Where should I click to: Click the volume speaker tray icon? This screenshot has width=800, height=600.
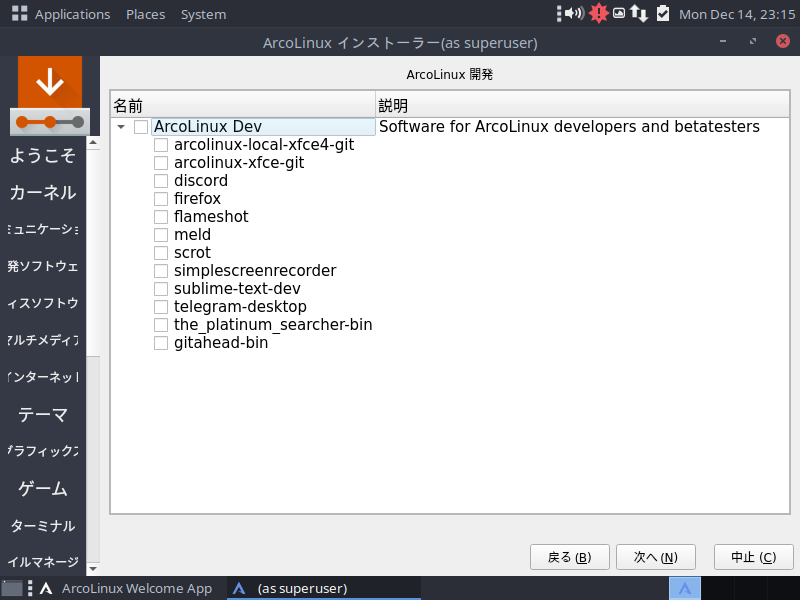pos(574,13)
